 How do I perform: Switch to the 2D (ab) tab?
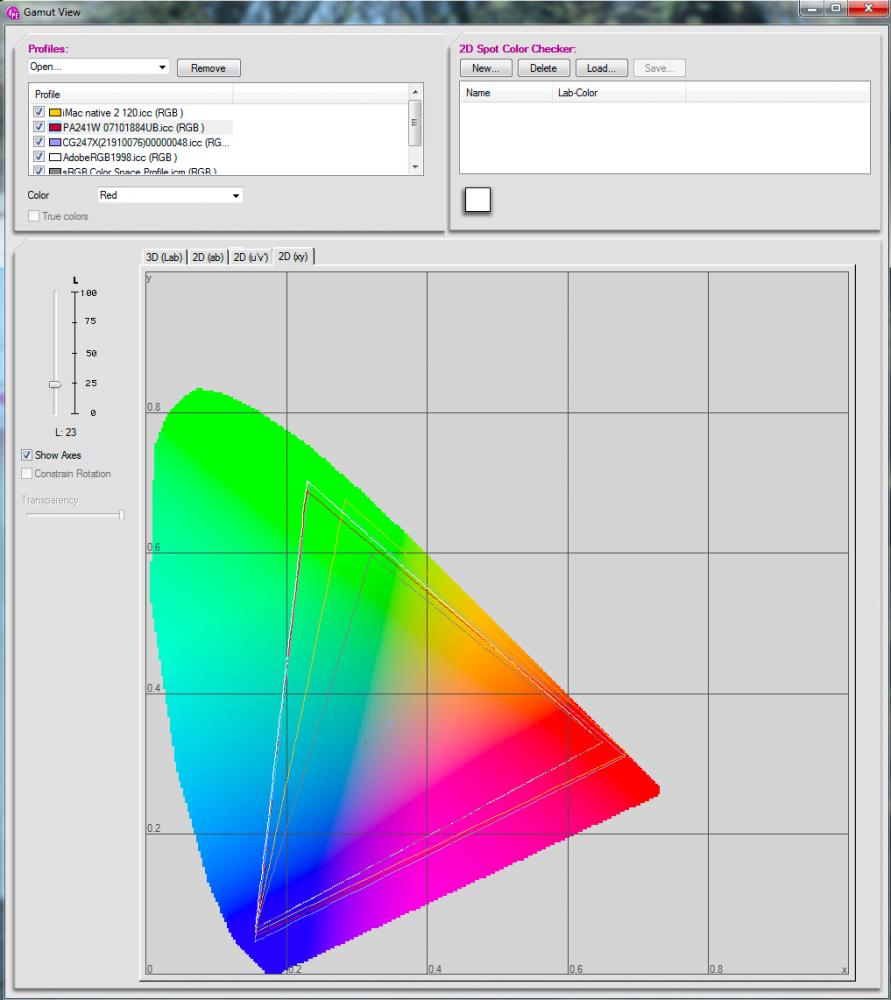207,257
